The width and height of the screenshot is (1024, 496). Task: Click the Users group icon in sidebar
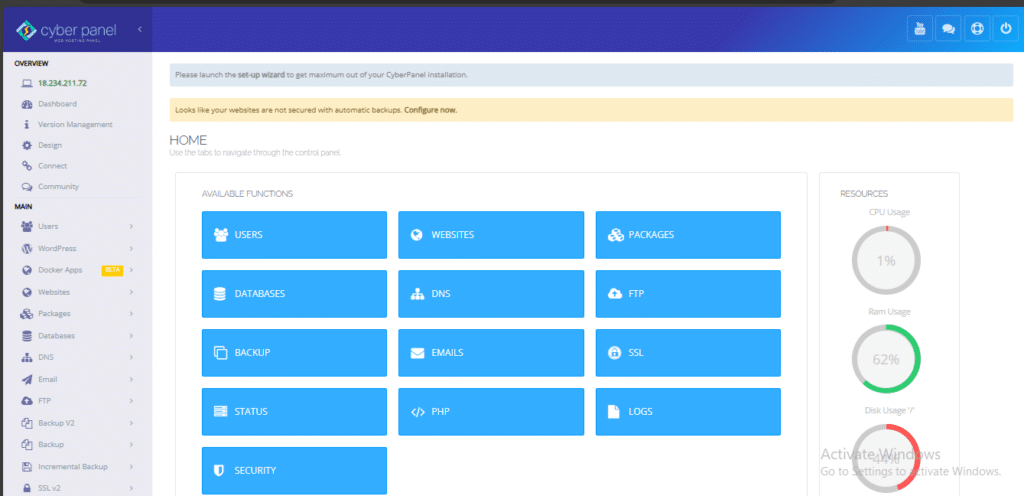click(x=27, y=226)
